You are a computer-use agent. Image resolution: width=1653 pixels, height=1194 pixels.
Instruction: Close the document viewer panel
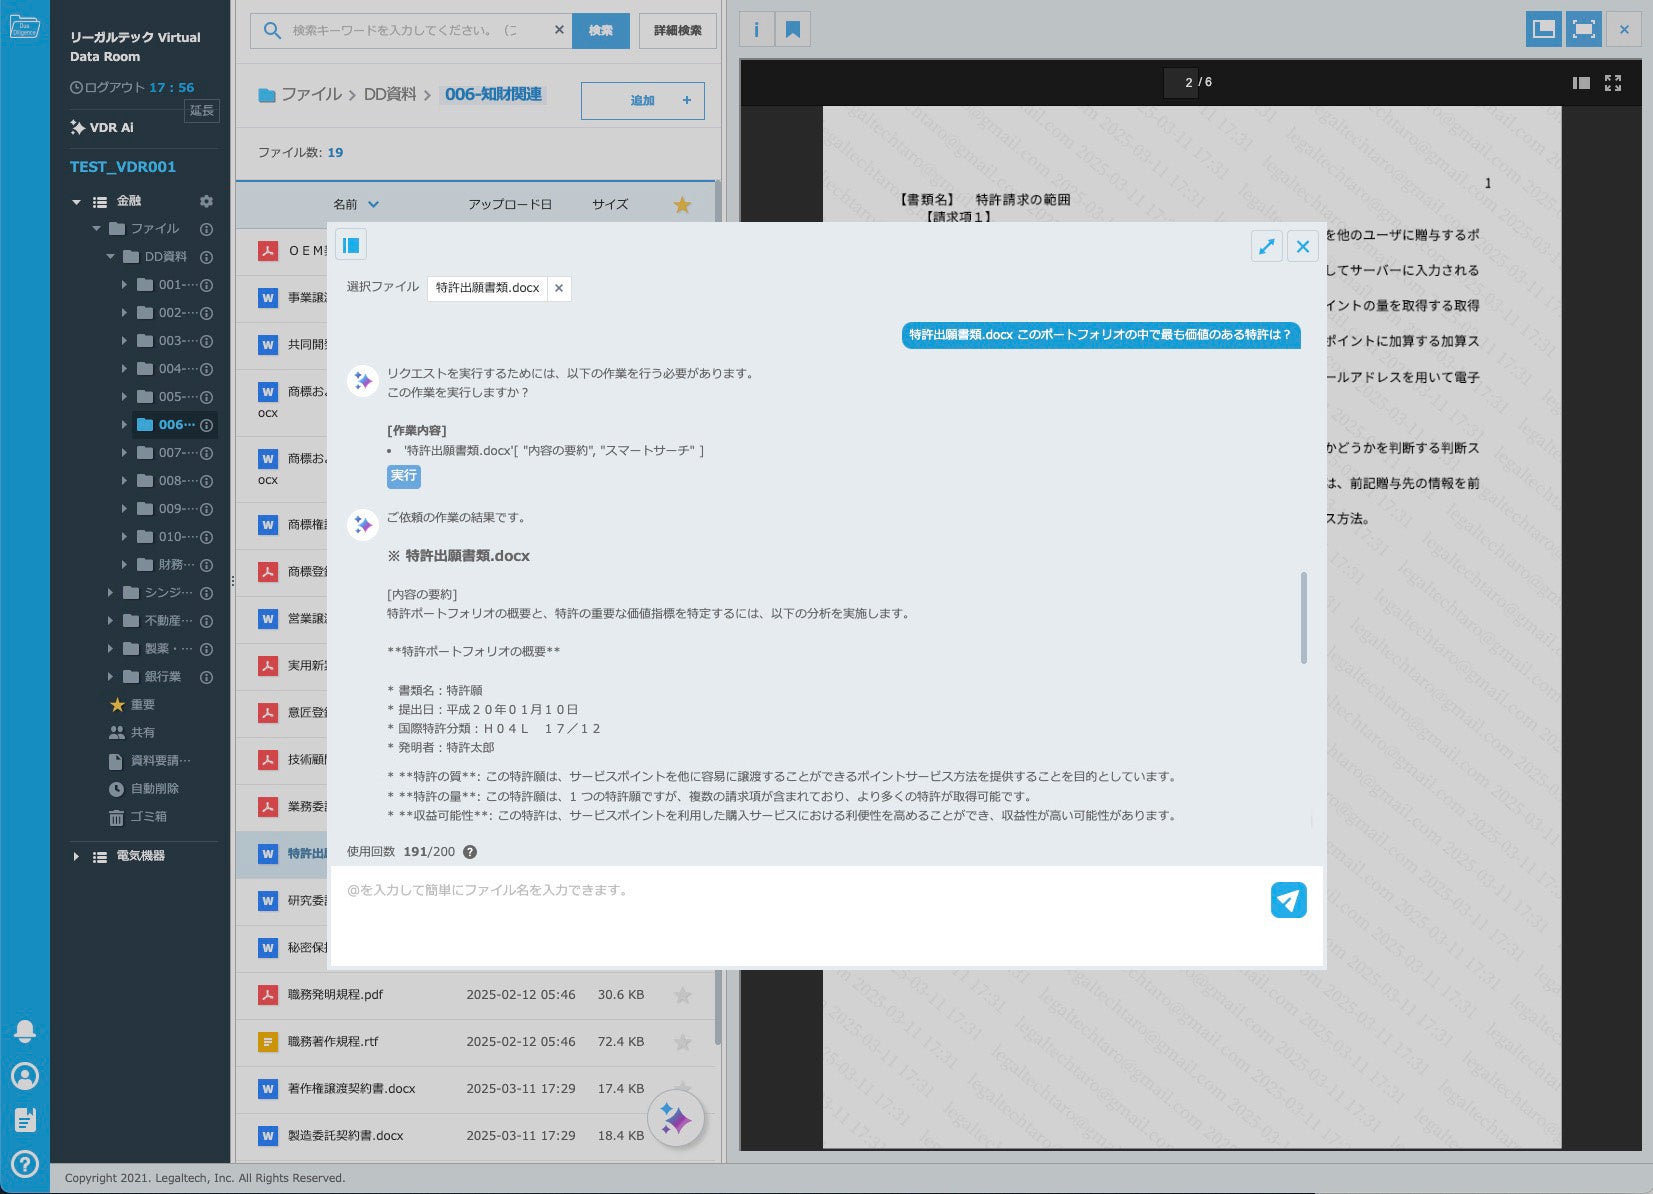click(1624, 29)
